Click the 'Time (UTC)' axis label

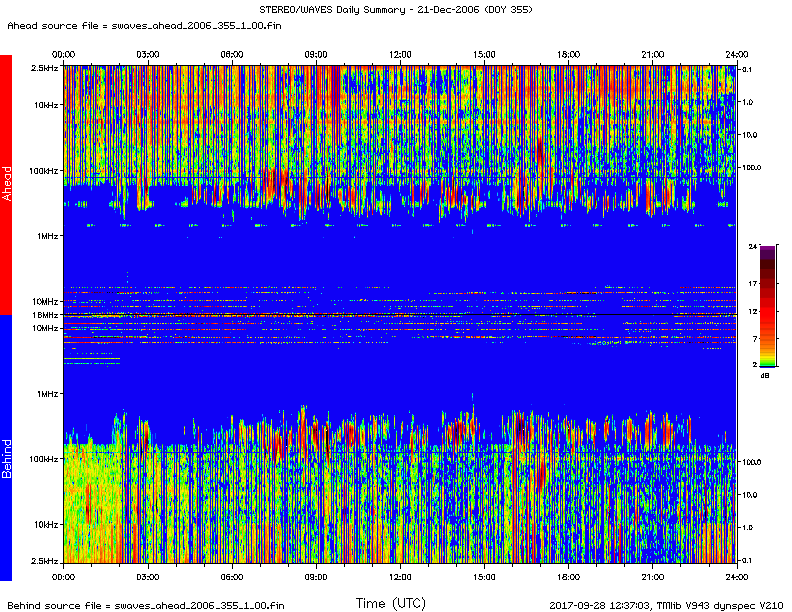[390, 603]
